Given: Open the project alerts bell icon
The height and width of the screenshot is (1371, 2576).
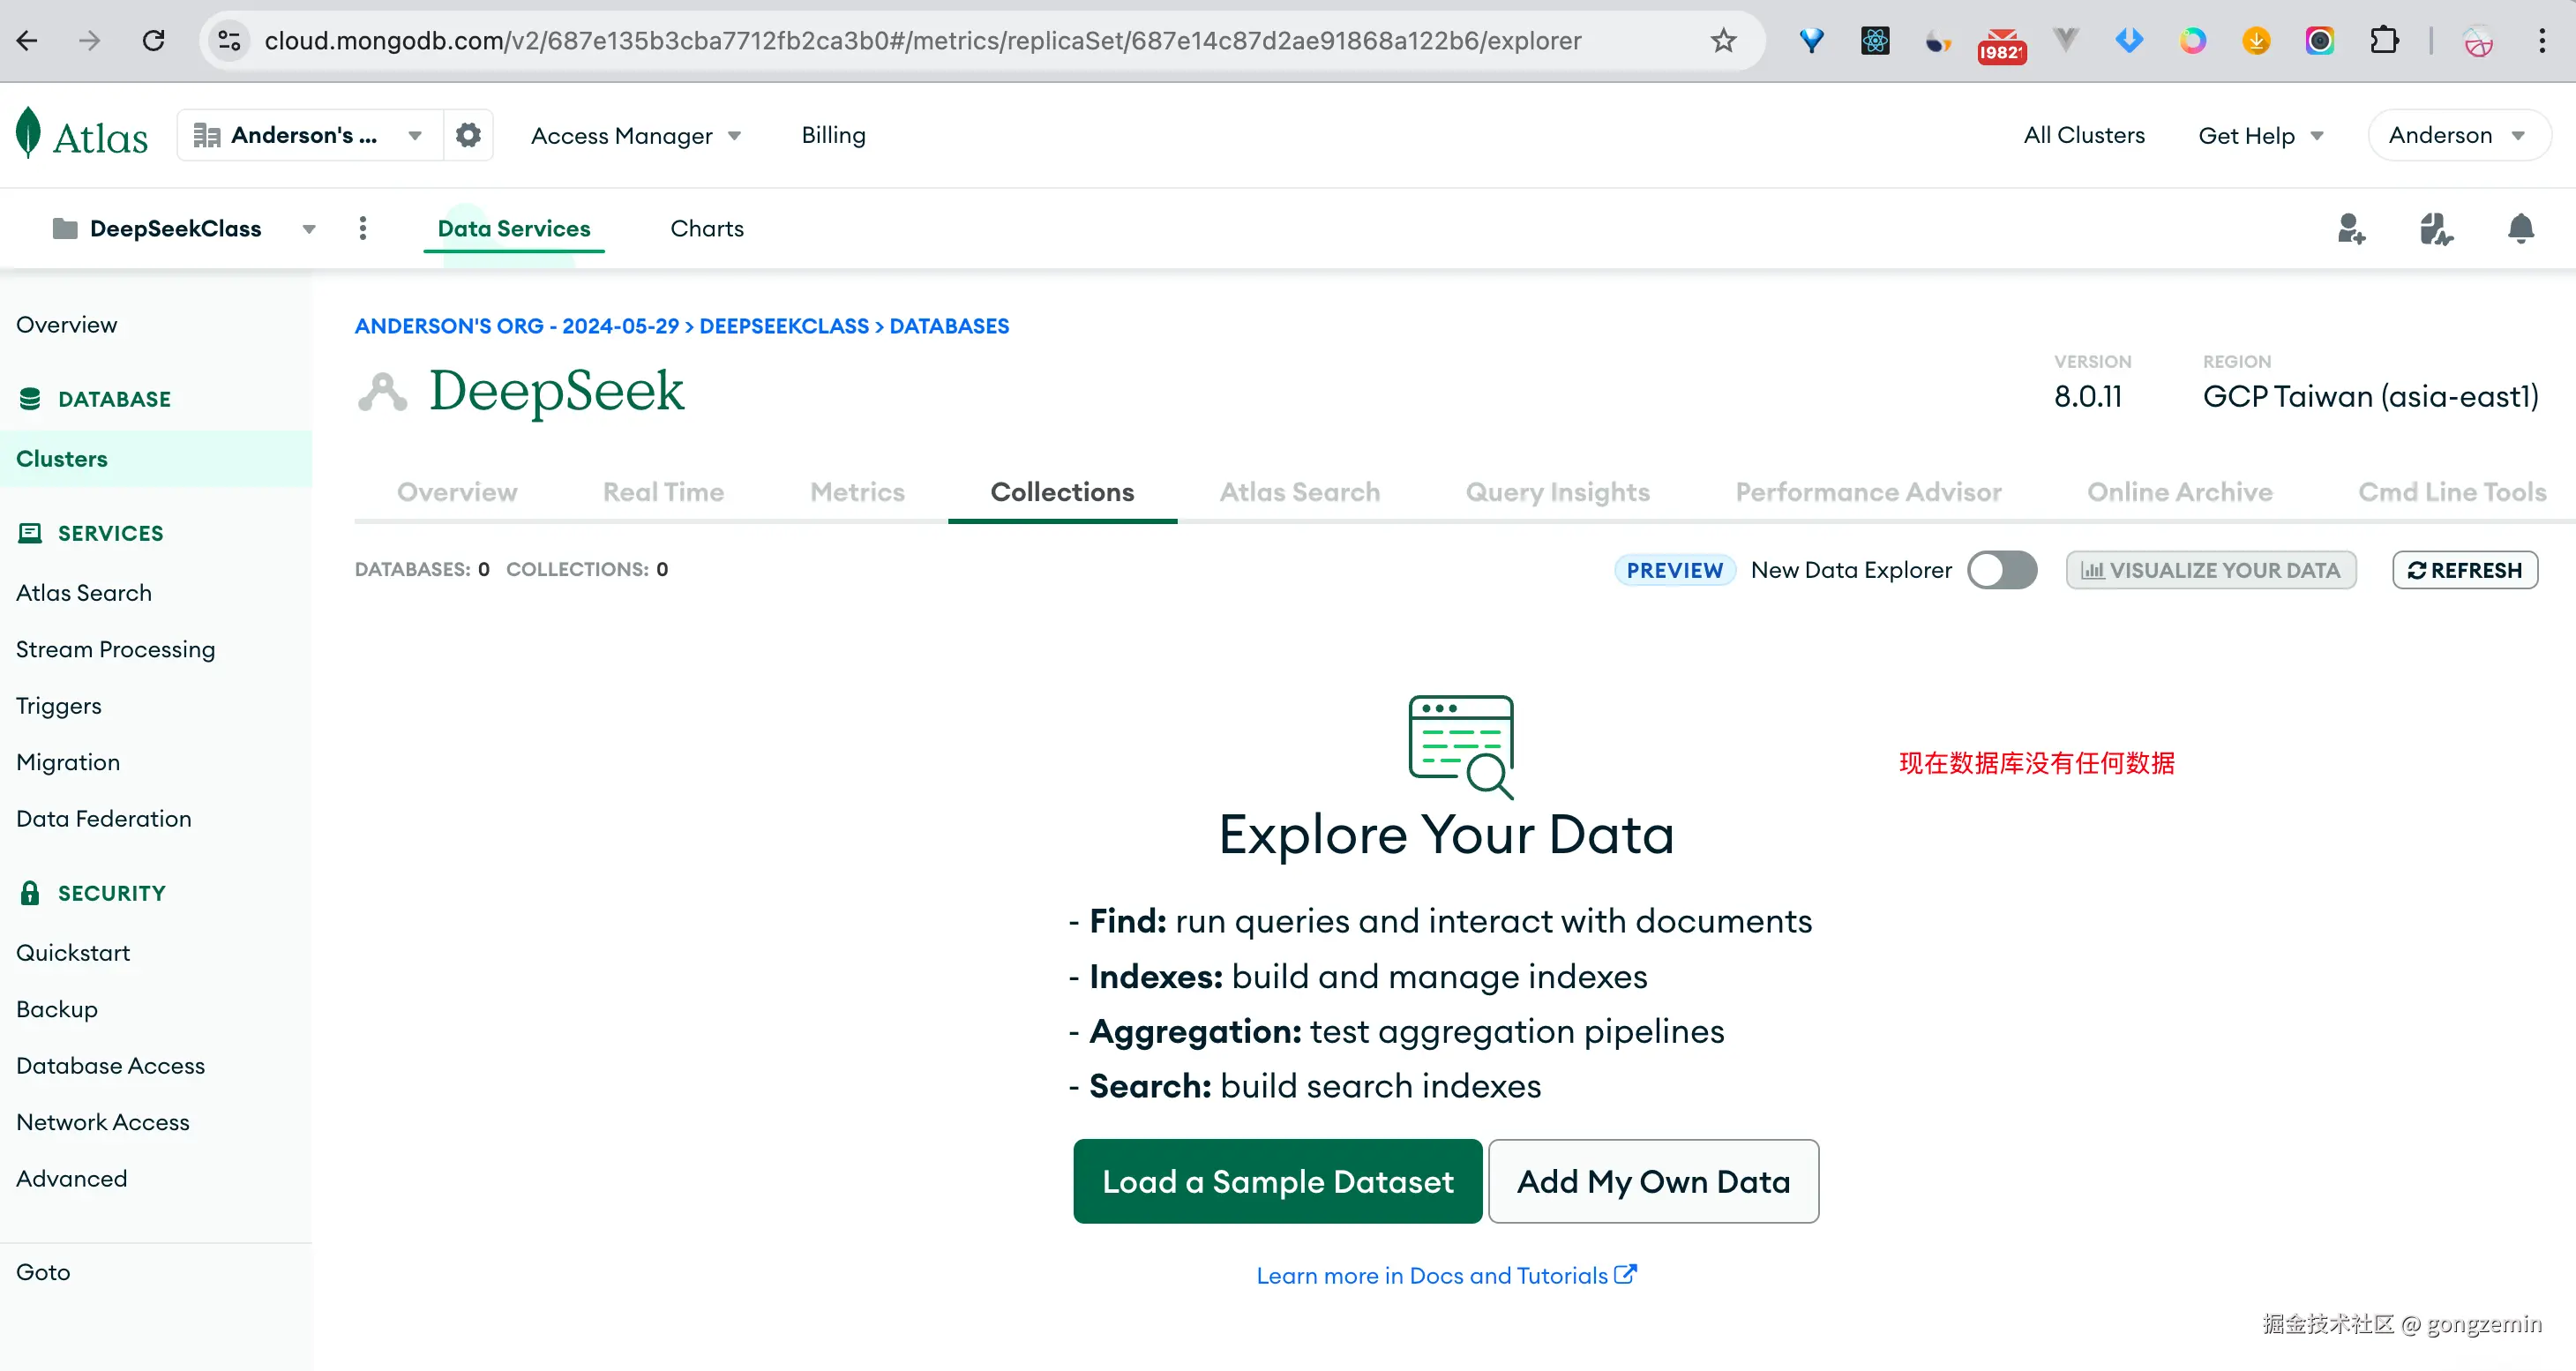Looking at the screenshot, I should [2520, 229].
